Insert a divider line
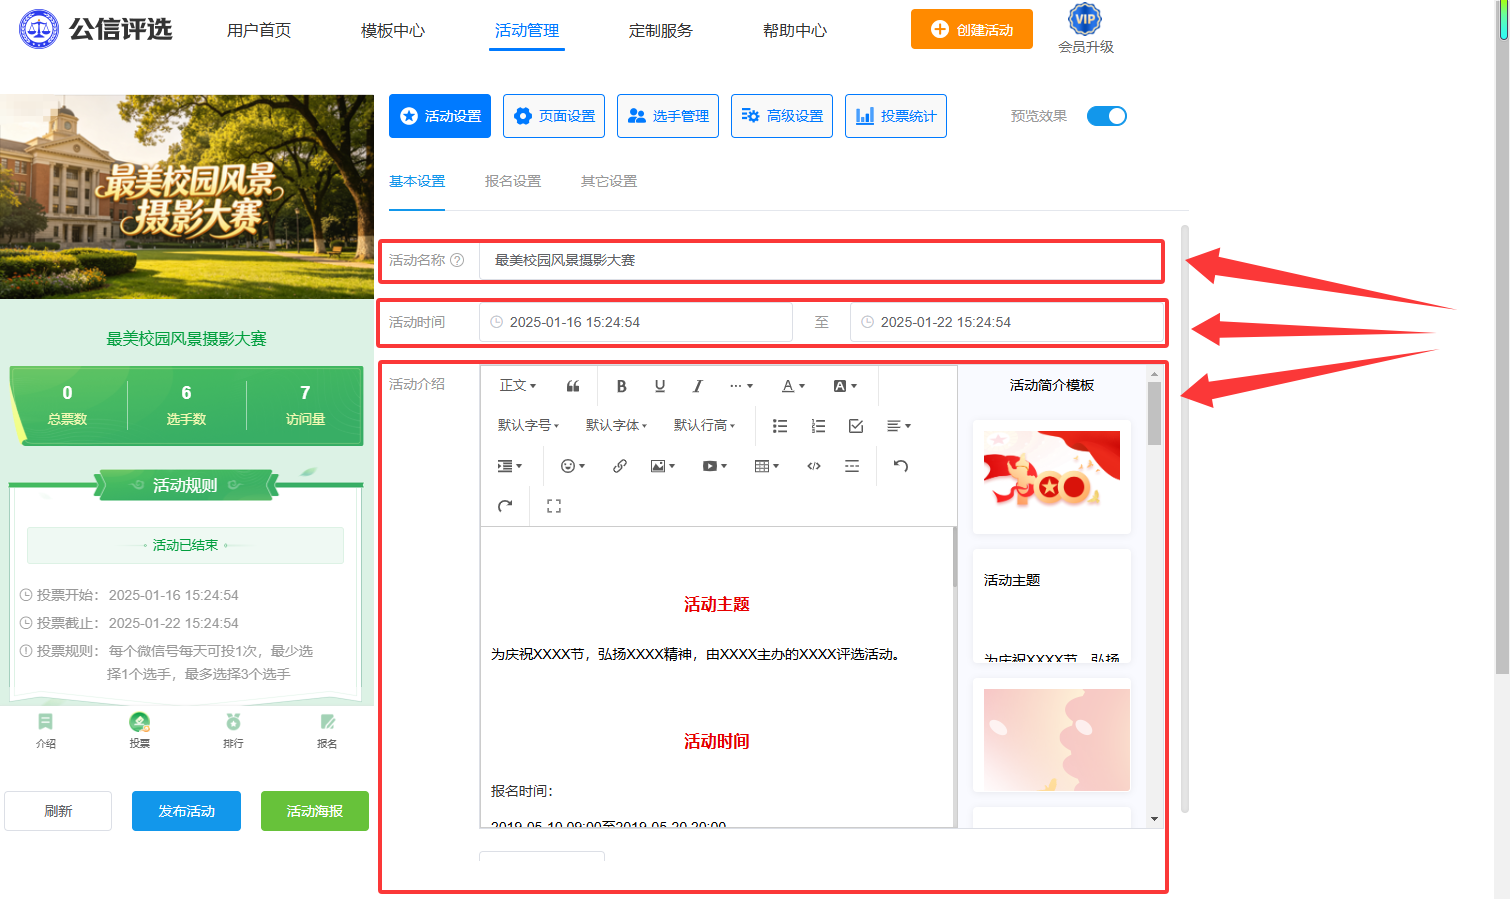The width and height of the screenshot is (1510, 899). click(x=852, y=466)
